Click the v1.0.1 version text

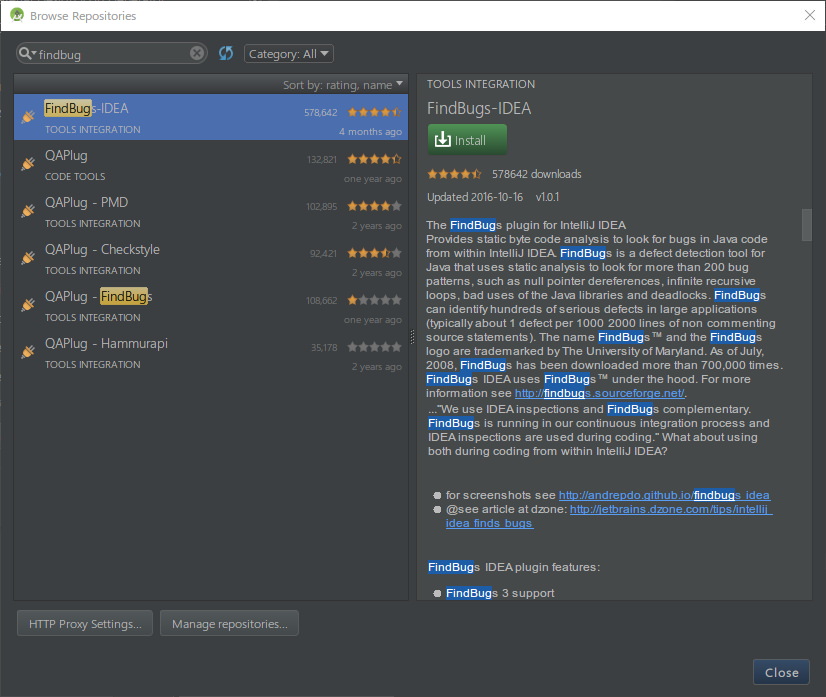(x=547, y=197)
